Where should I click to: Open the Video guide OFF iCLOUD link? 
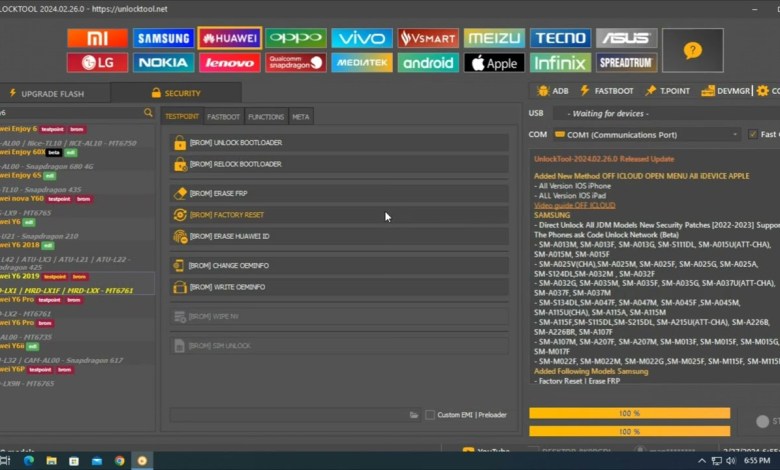[x=574, y=205]
